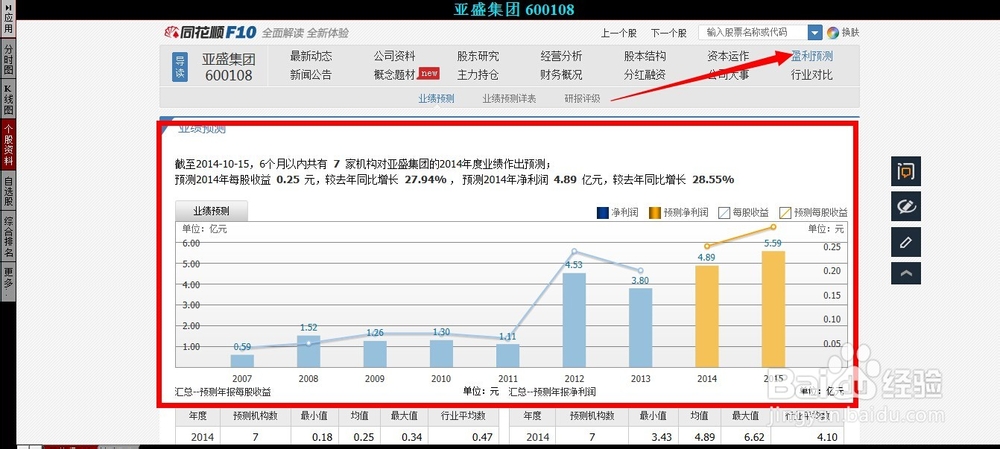Open the 问 question sidebar icon
Image resolution: width=1000 pixels, height=449 pixels.
click(x=906, y=171)
